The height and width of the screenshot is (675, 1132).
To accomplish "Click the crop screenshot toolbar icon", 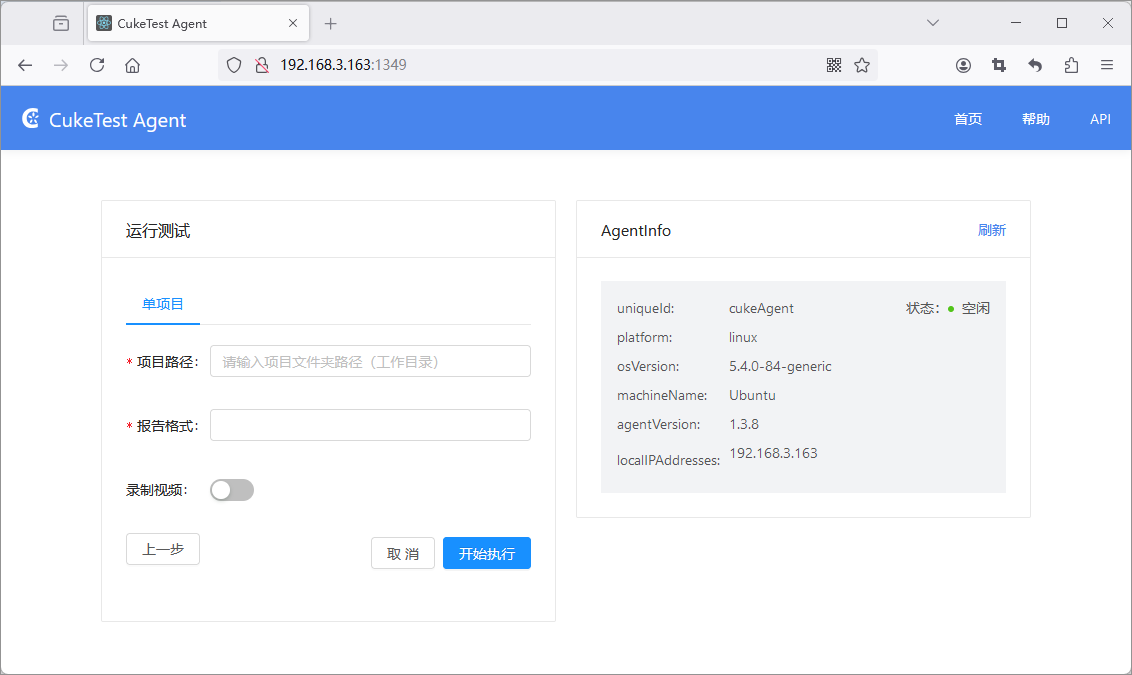I will click(x=999, y=66).
